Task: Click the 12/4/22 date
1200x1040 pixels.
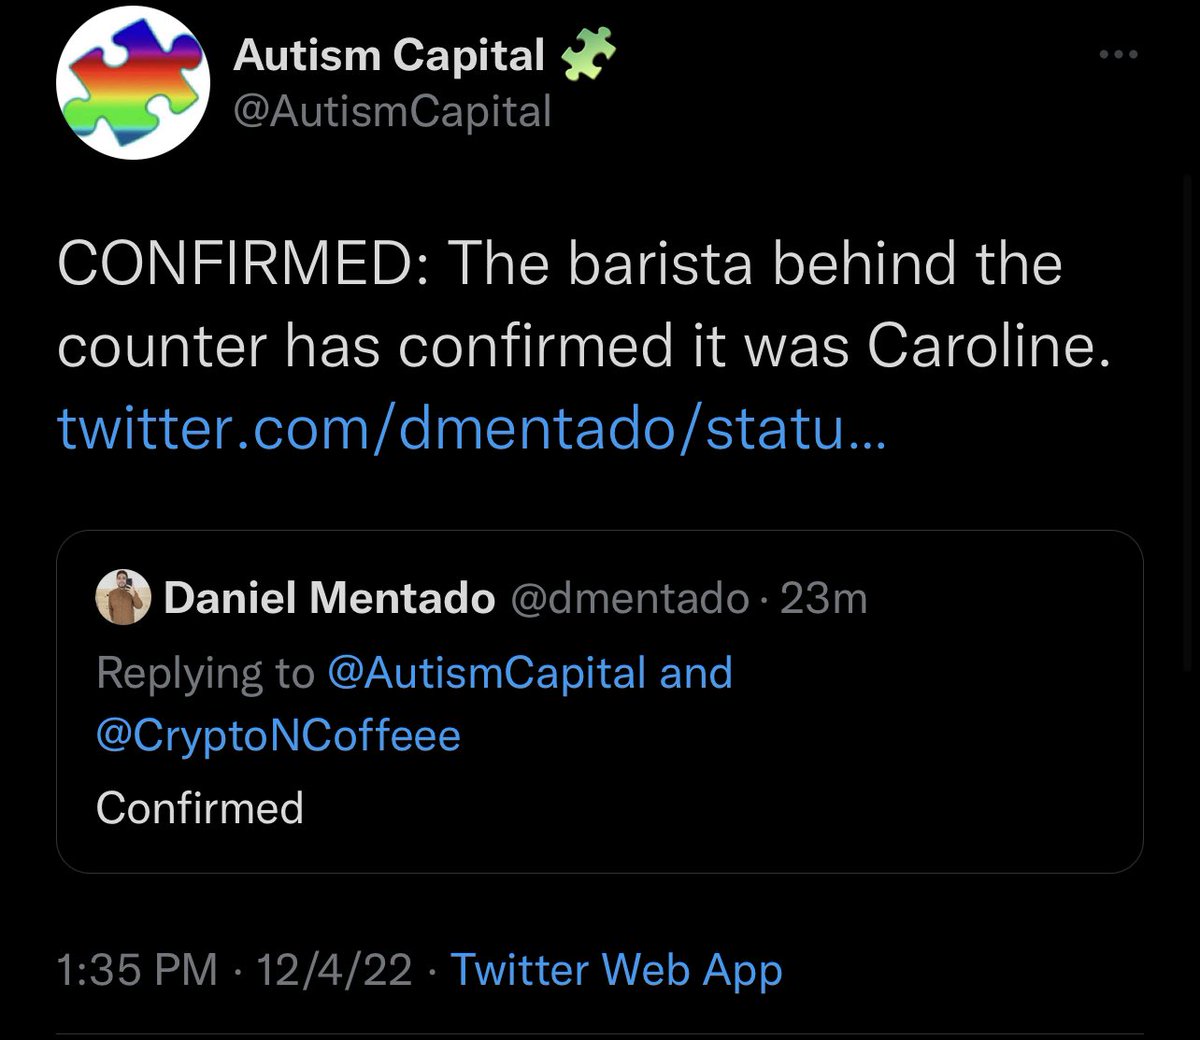Action: click(x=334, y=970)
